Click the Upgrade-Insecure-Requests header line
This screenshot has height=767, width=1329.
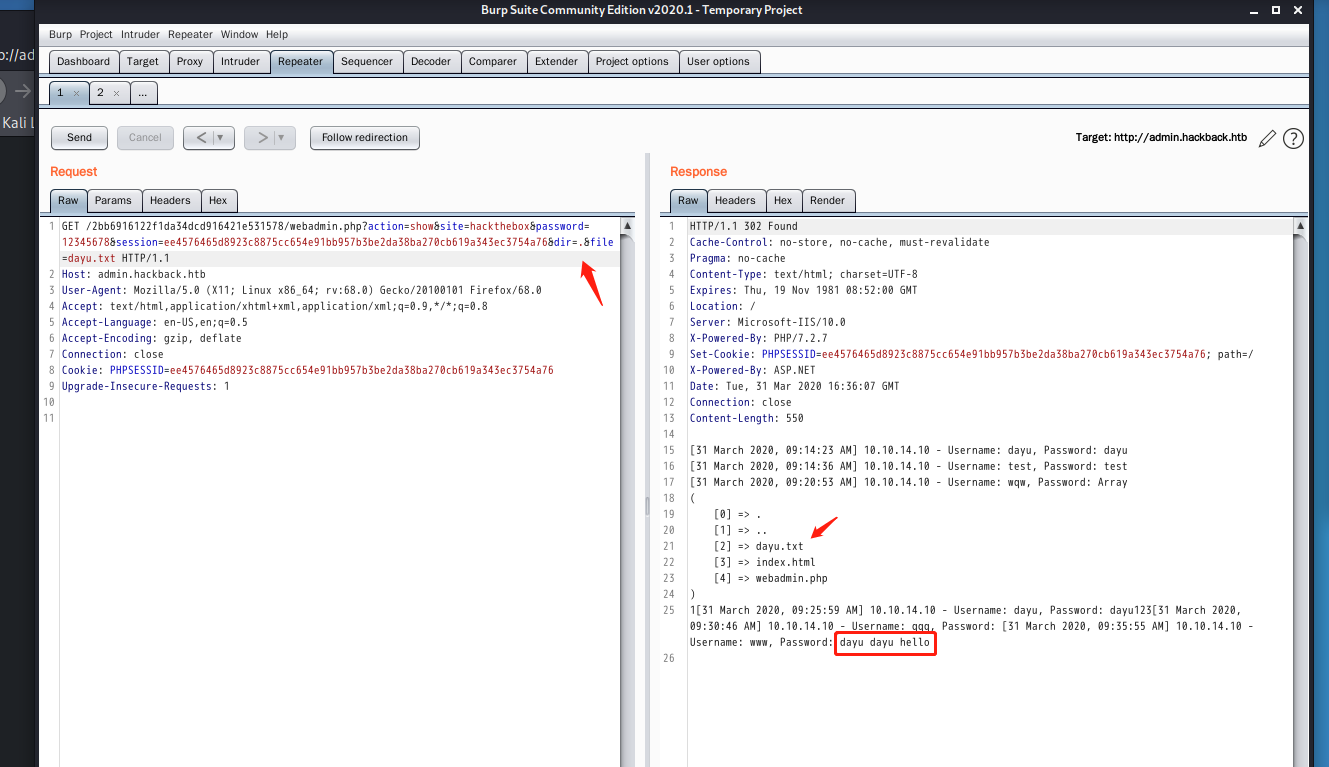click(146, 386)
